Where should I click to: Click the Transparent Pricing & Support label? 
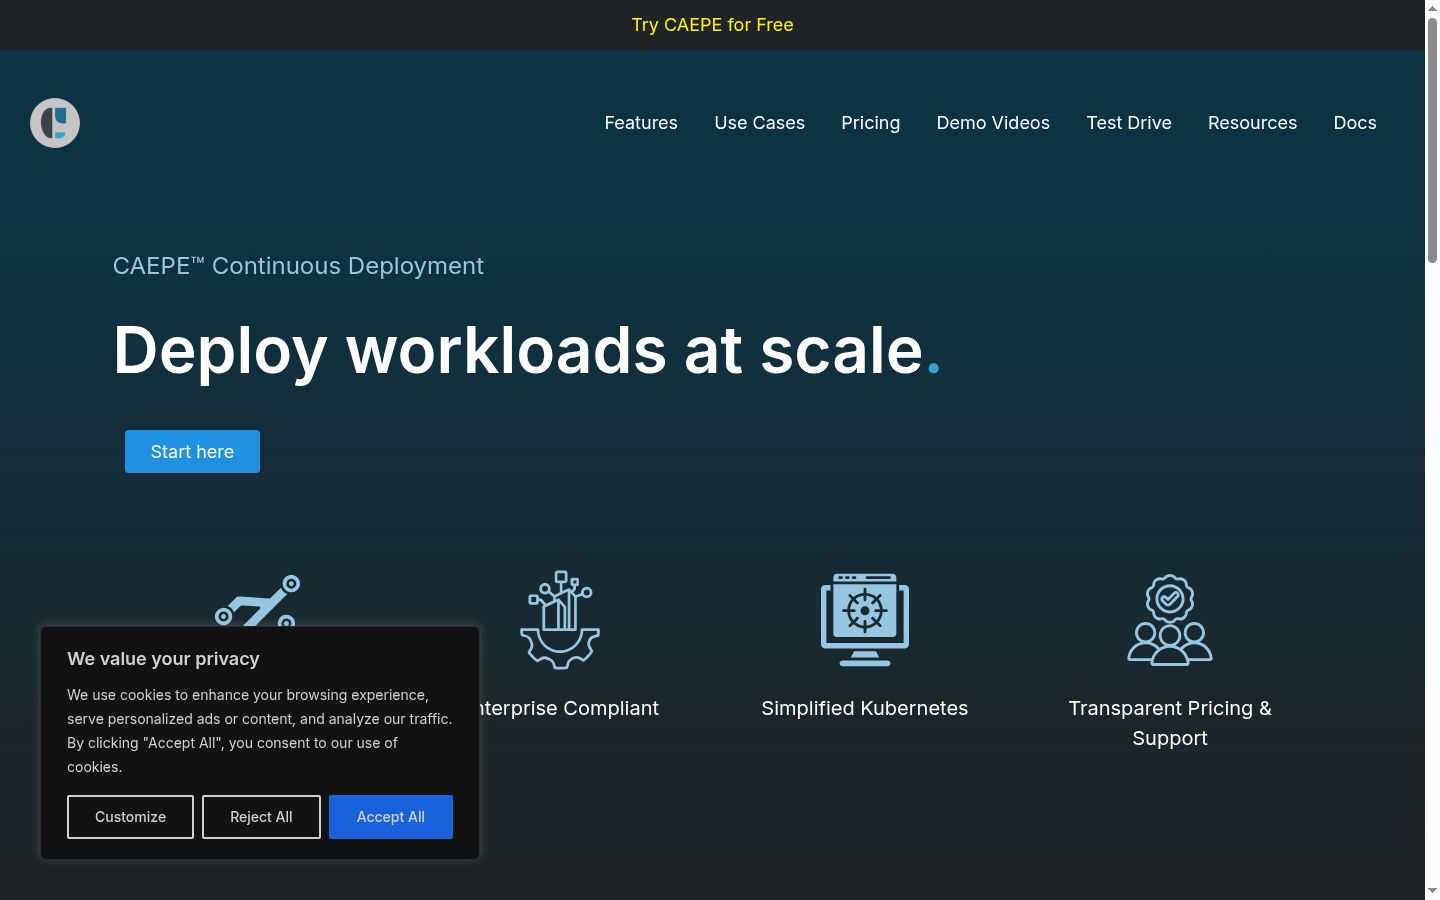(1170, 723)
